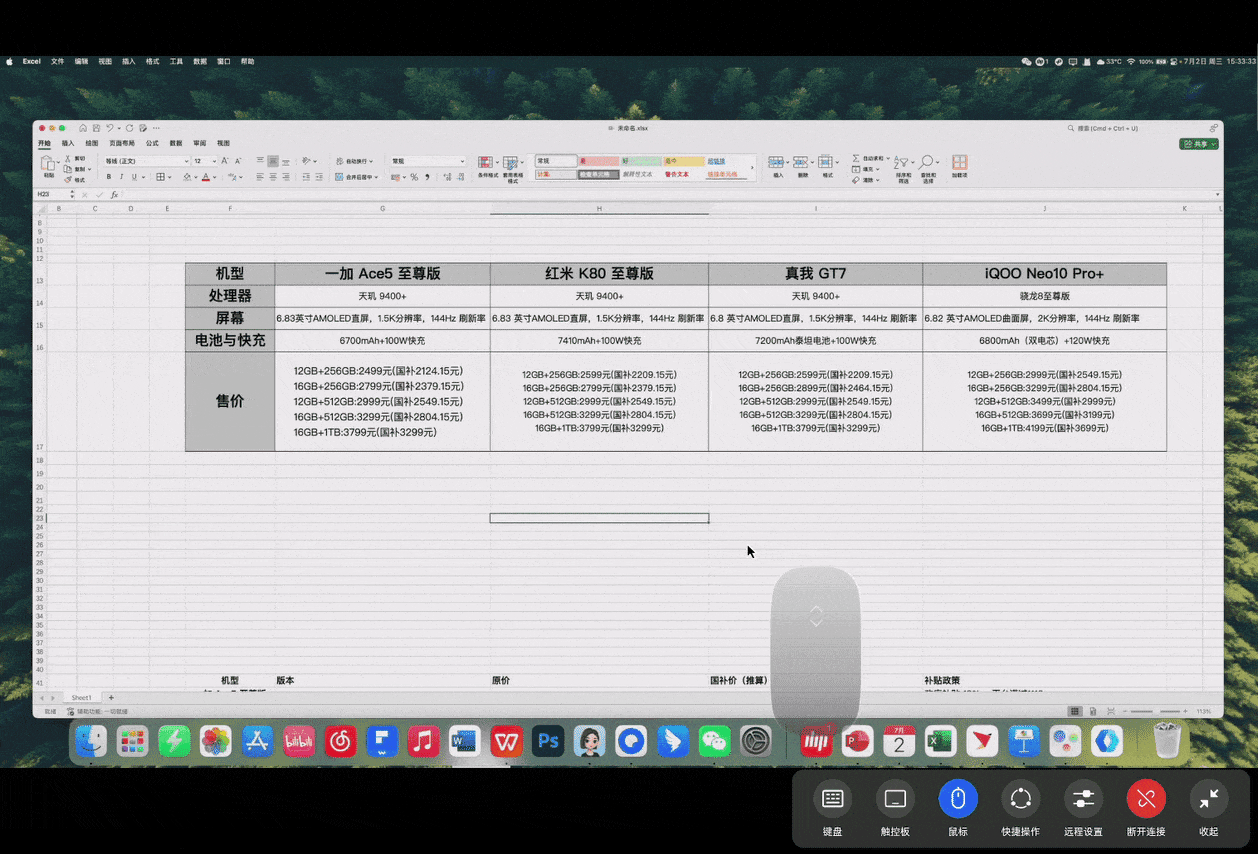The image size is (1258, 854).
Task: Click the Format Painter brush icon
Action: pyautogui.click(x=68, y=180)
